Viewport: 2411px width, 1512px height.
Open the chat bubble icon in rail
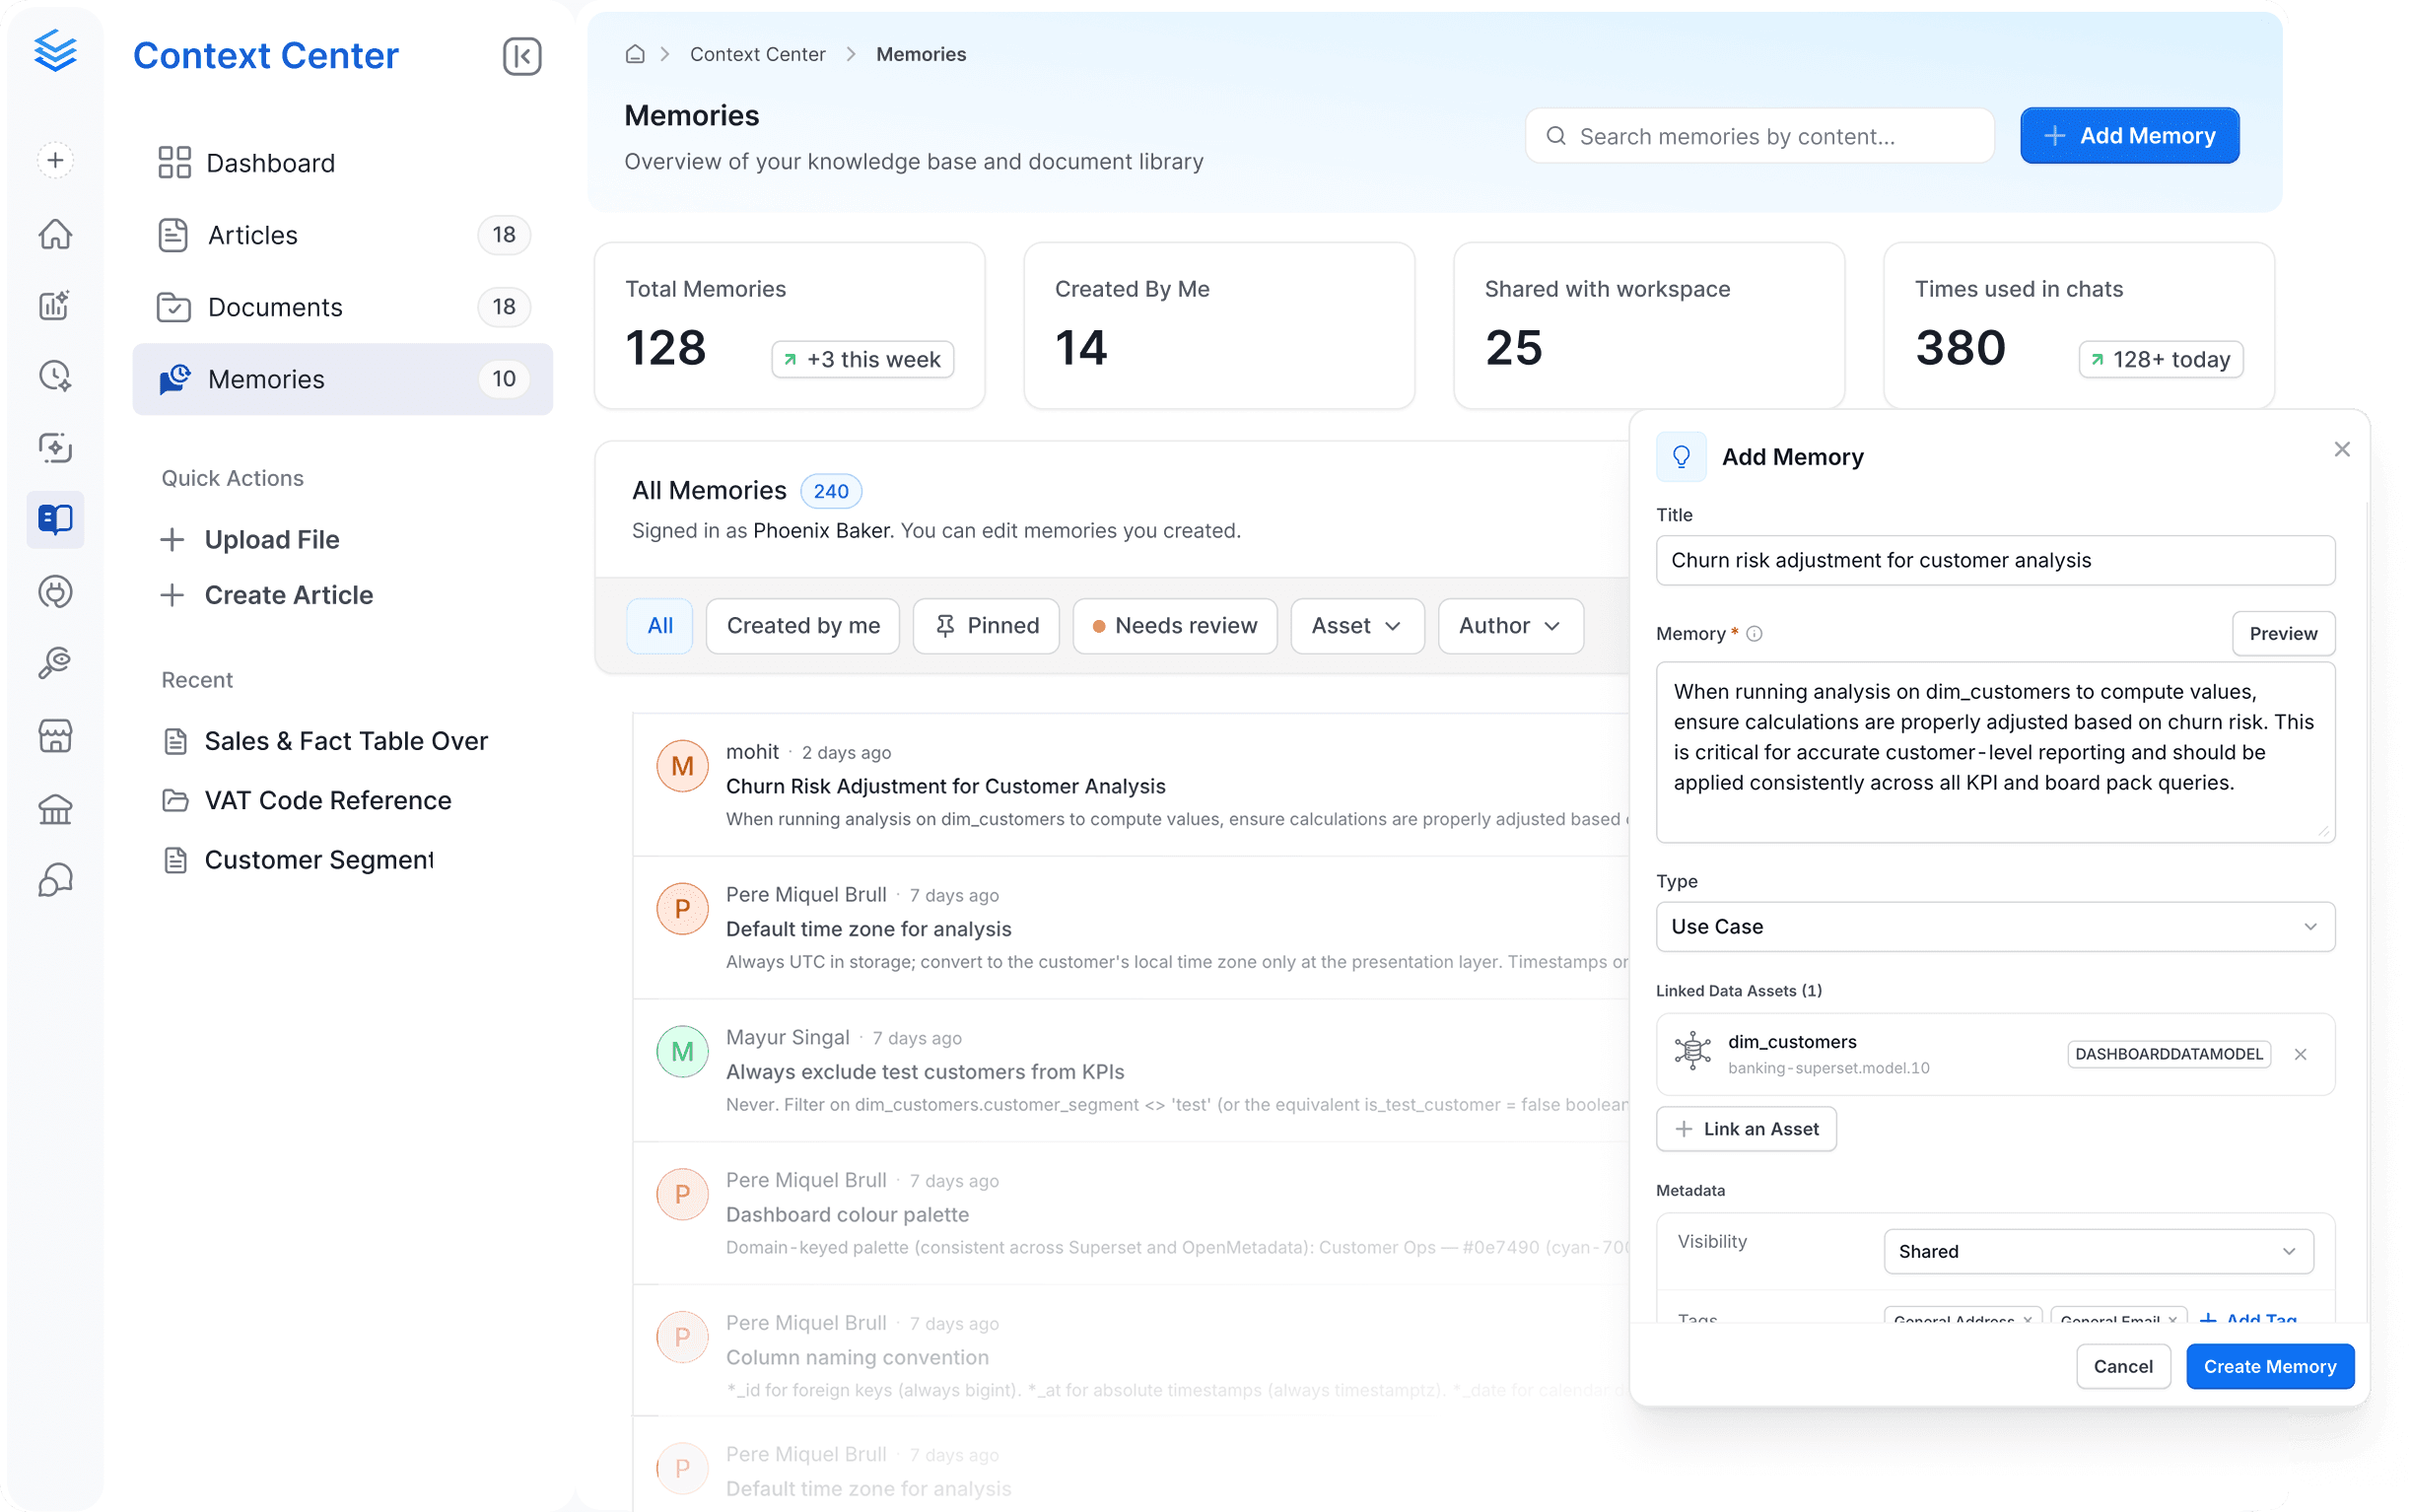55,880
